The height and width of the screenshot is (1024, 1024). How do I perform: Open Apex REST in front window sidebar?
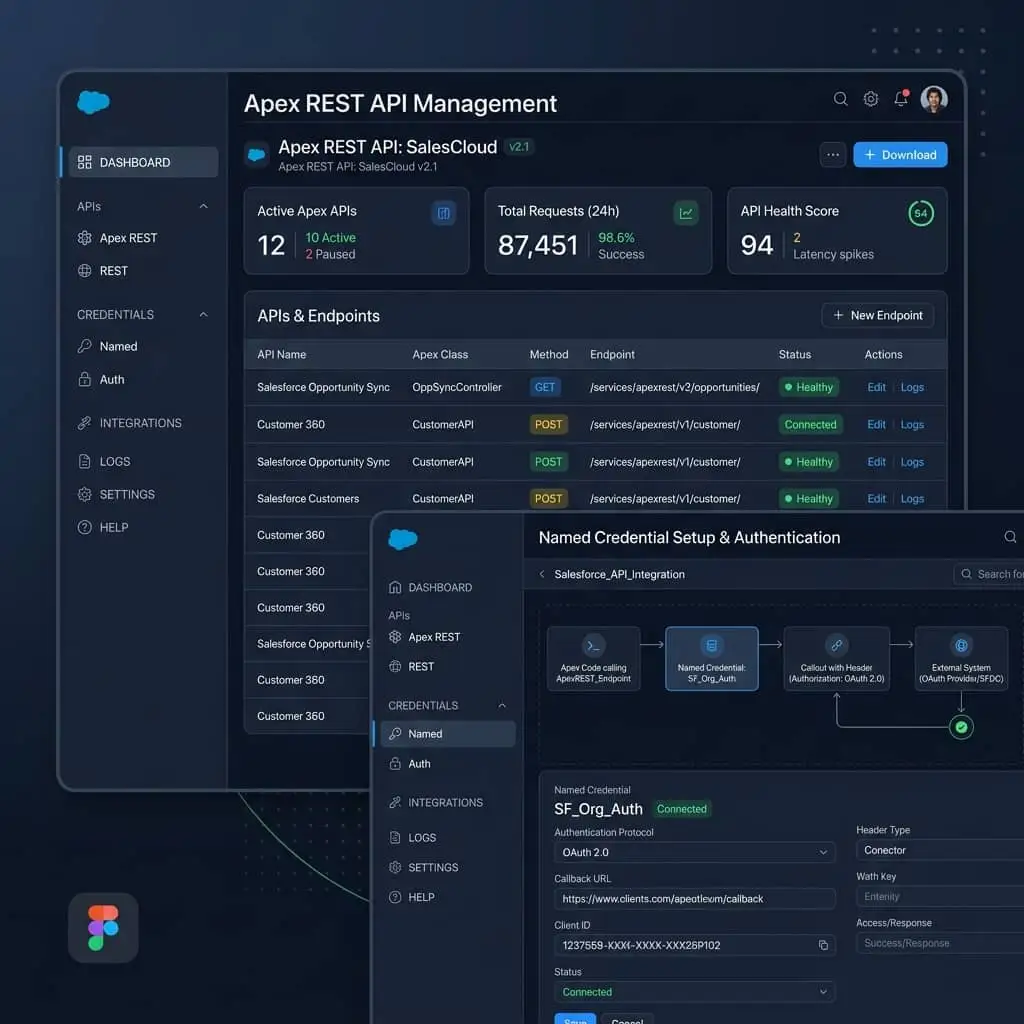pyautogui.click(x=424, y=637)
